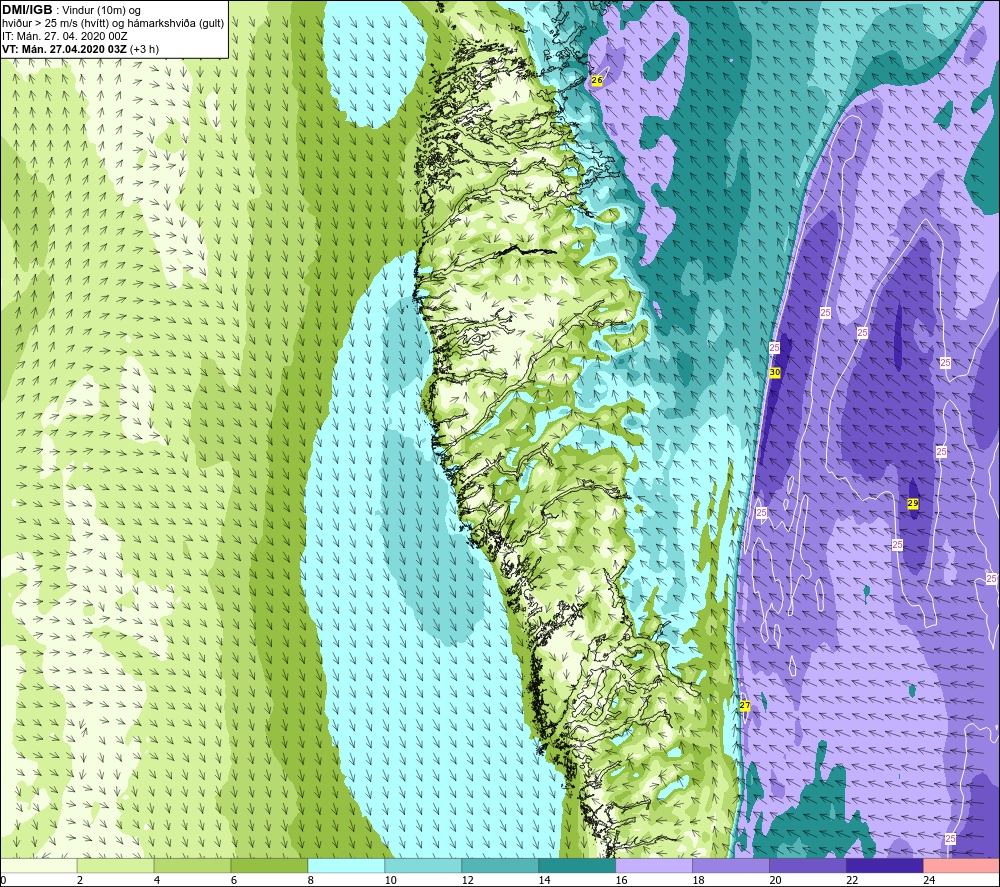Click the pale 0–2 m/s legend swatch
This screenshot has width=1000, height=887.
39,865
